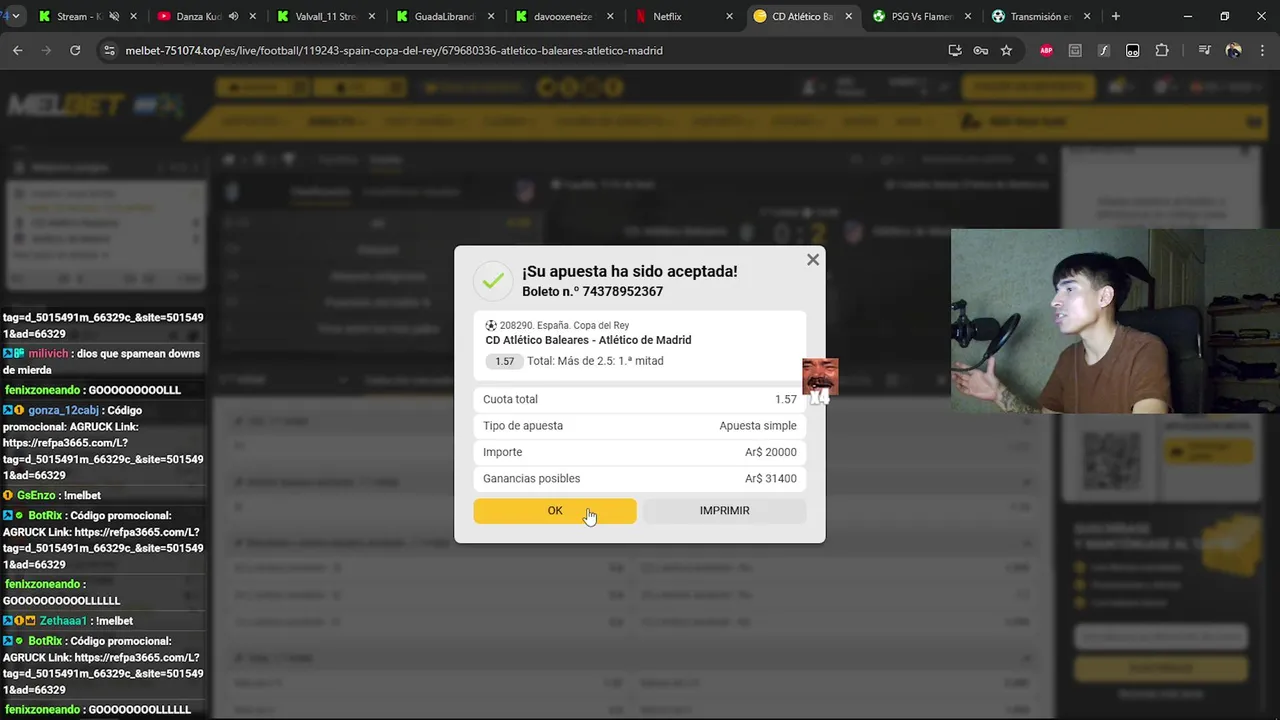
Task: Click the green checkmark success icon
Action: click(x=492, y=281)
